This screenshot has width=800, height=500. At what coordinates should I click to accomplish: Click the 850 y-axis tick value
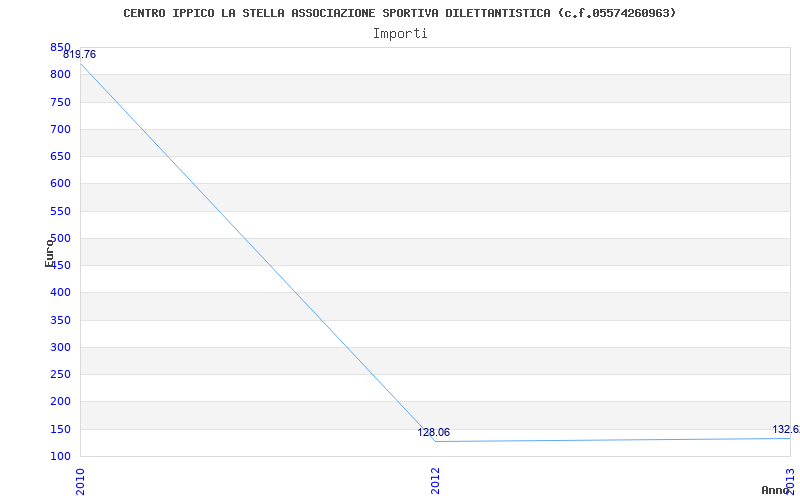point(60,47)
